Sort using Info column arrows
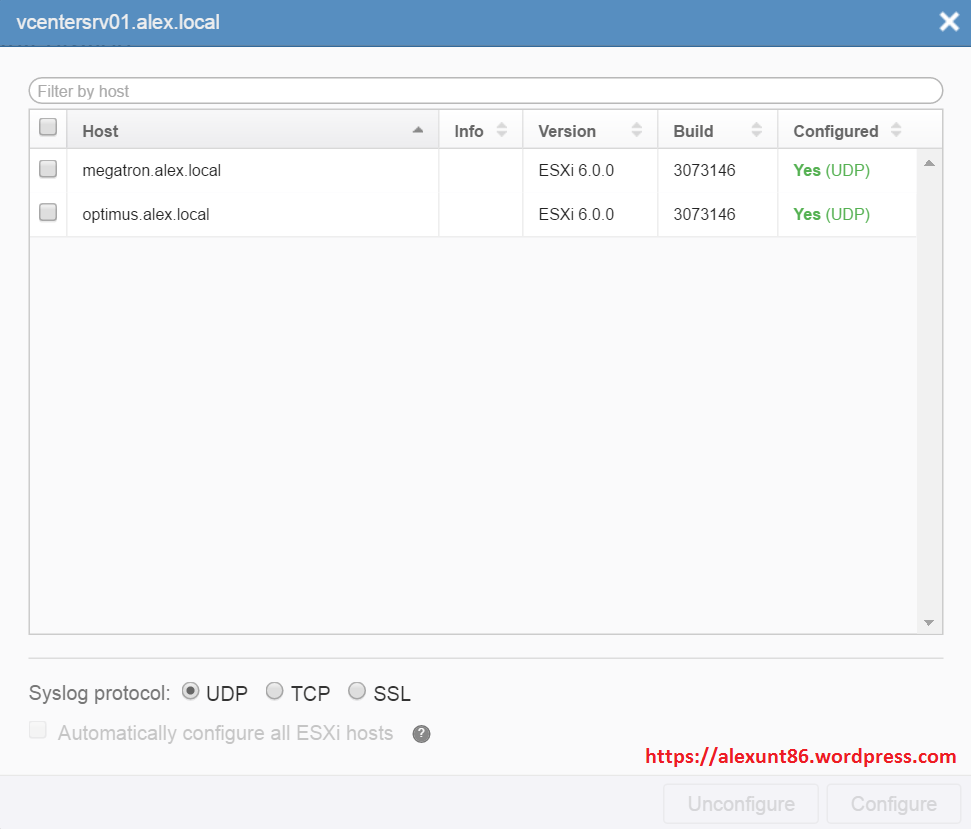This screenshot has width=971, height=829. [502, 130]
